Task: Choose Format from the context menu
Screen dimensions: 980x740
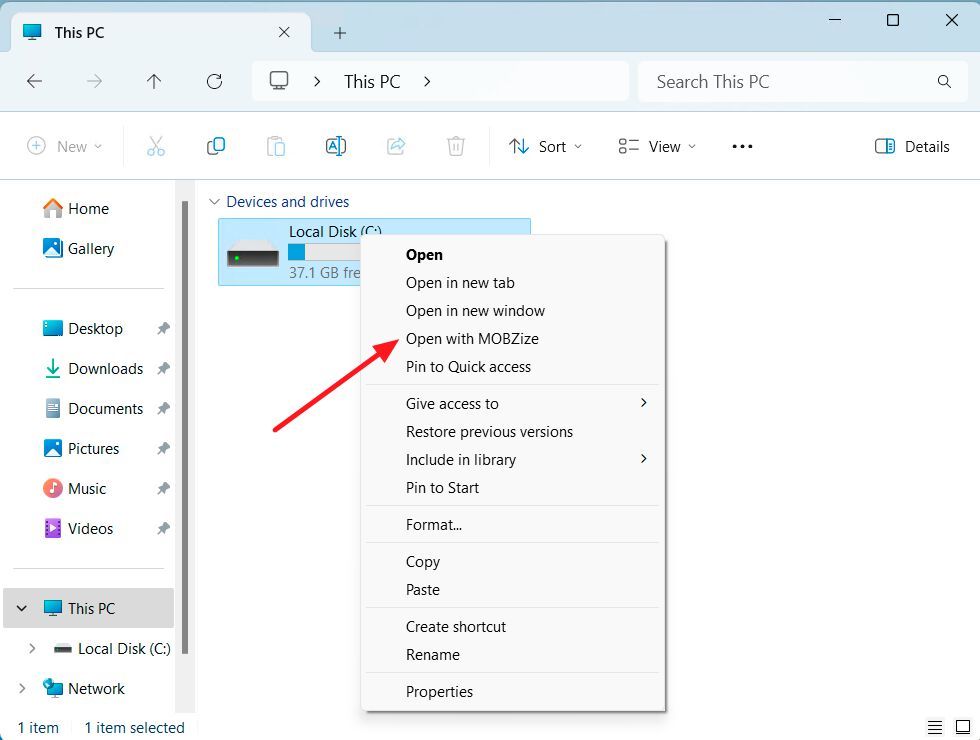Action: tap(434, 524)
